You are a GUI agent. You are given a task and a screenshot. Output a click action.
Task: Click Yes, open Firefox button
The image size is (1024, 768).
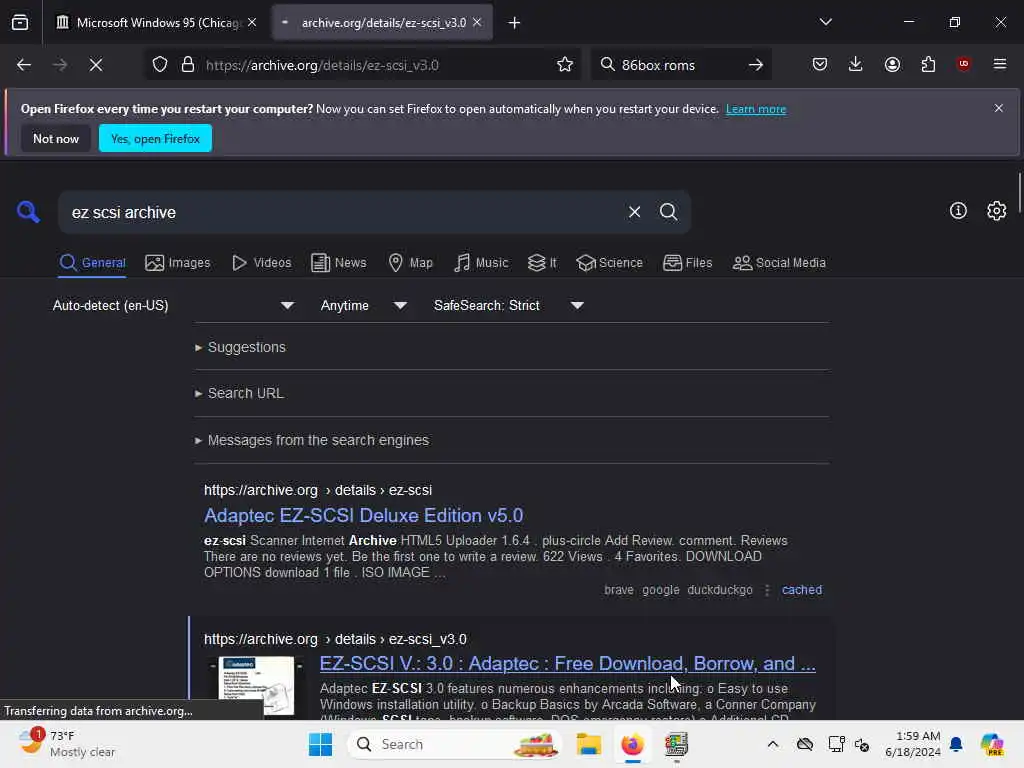[155, 138]
